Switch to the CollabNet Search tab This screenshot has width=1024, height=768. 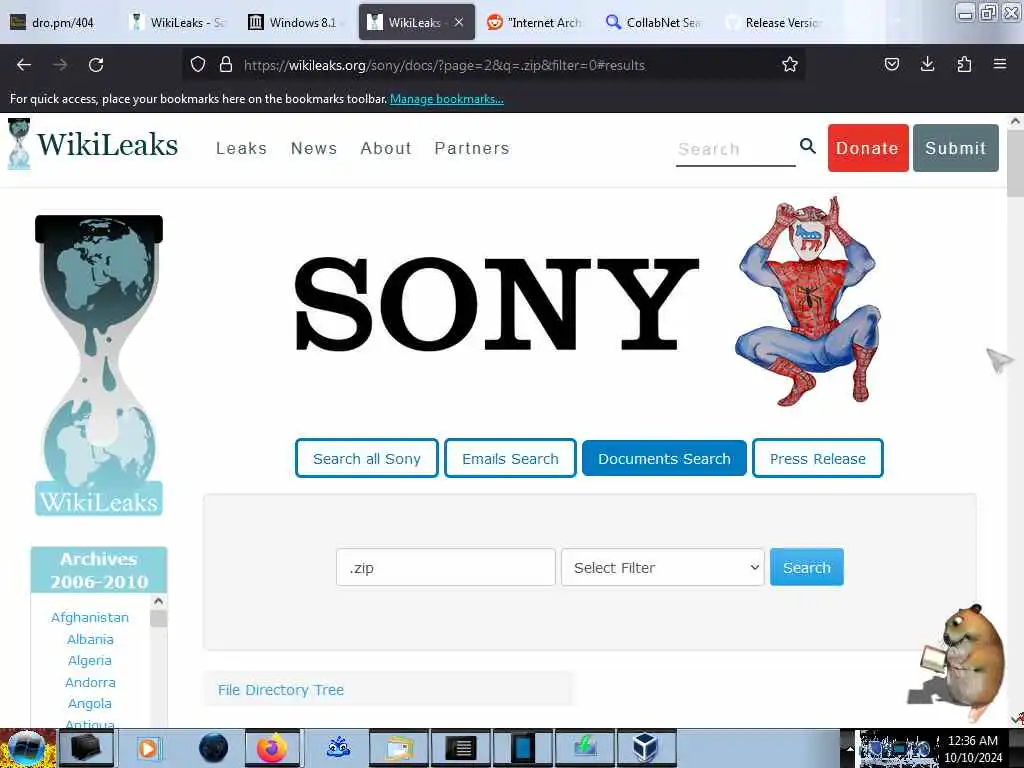tap(653, 23)
